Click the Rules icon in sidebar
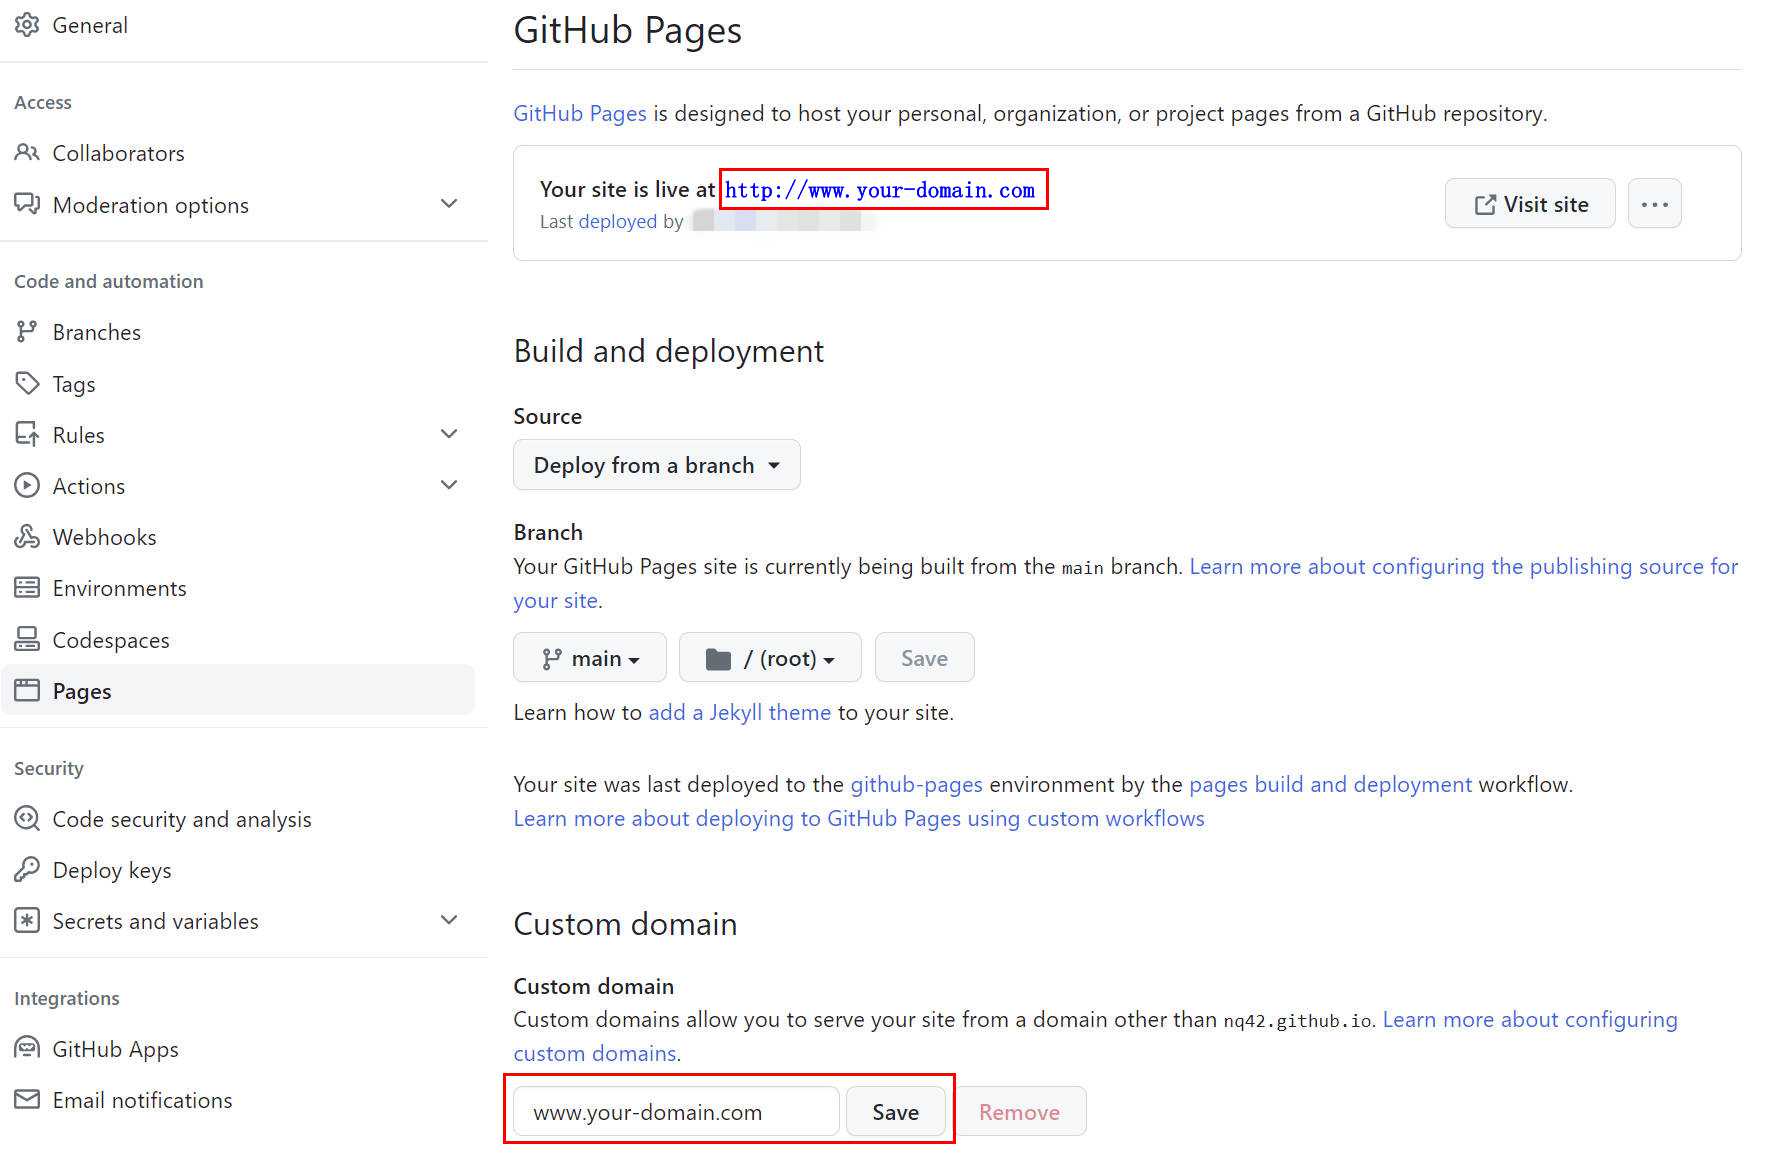The image size is (1767, 1156). (x=27, y=434)
